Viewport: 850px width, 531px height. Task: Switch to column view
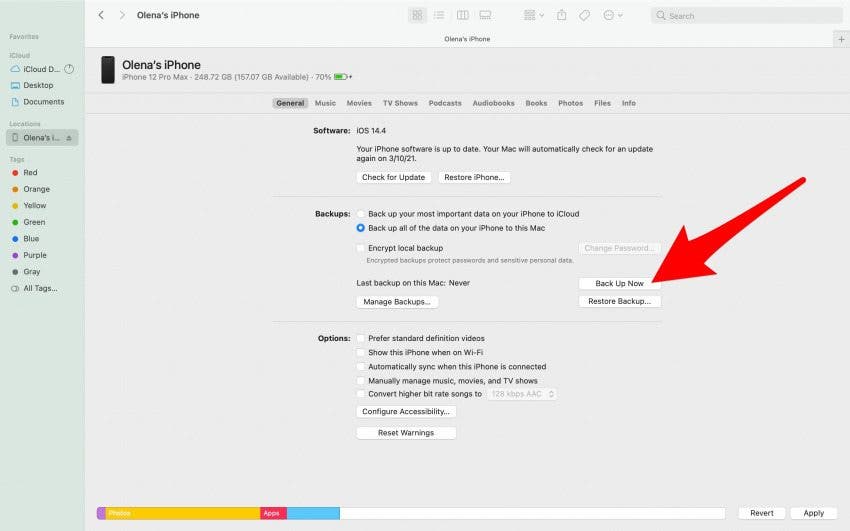[462, 15]
